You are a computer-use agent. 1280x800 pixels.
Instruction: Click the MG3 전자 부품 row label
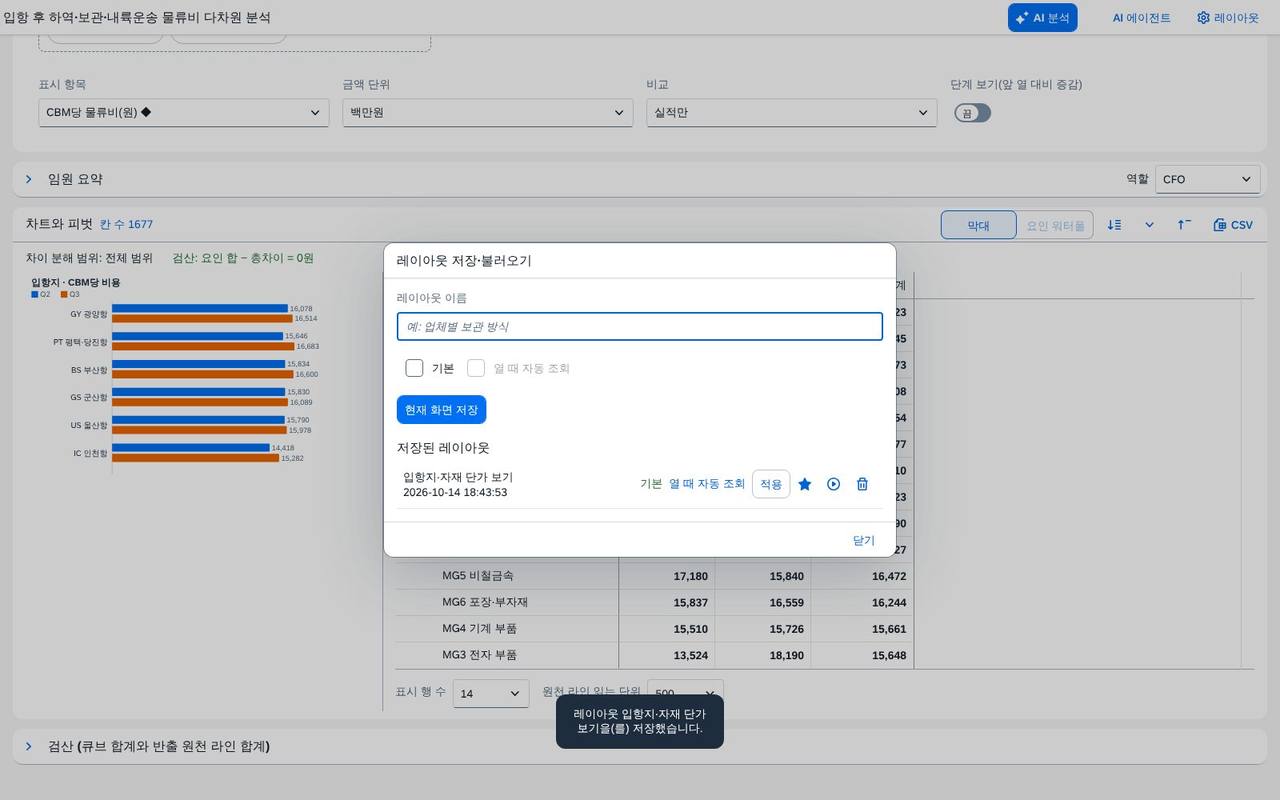480,654
